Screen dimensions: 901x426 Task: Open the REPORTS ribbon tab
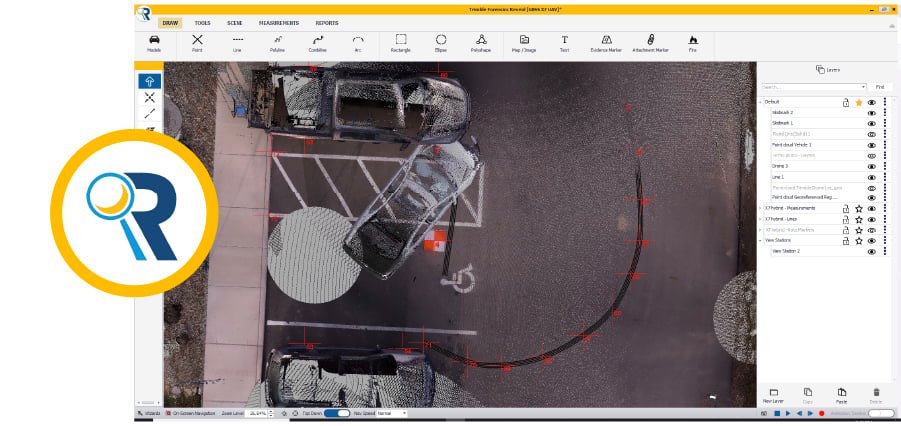click(327, 23)
